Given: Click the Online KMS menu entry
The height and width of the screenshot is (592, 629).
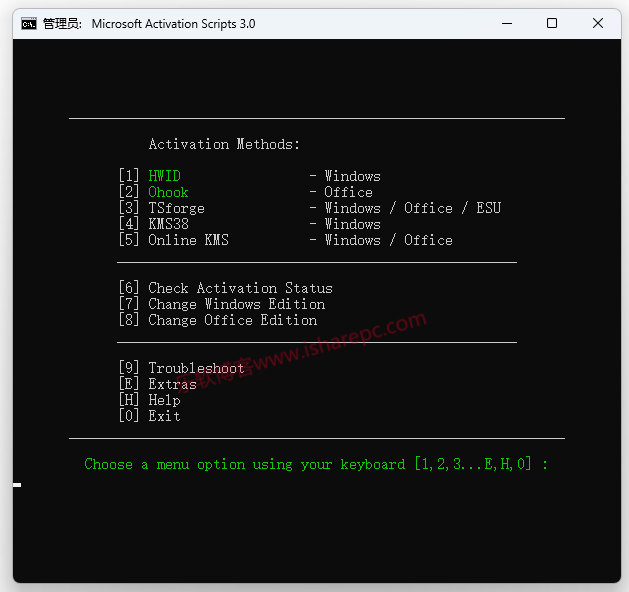Looking at the screenshot, I should coord(189,240).
